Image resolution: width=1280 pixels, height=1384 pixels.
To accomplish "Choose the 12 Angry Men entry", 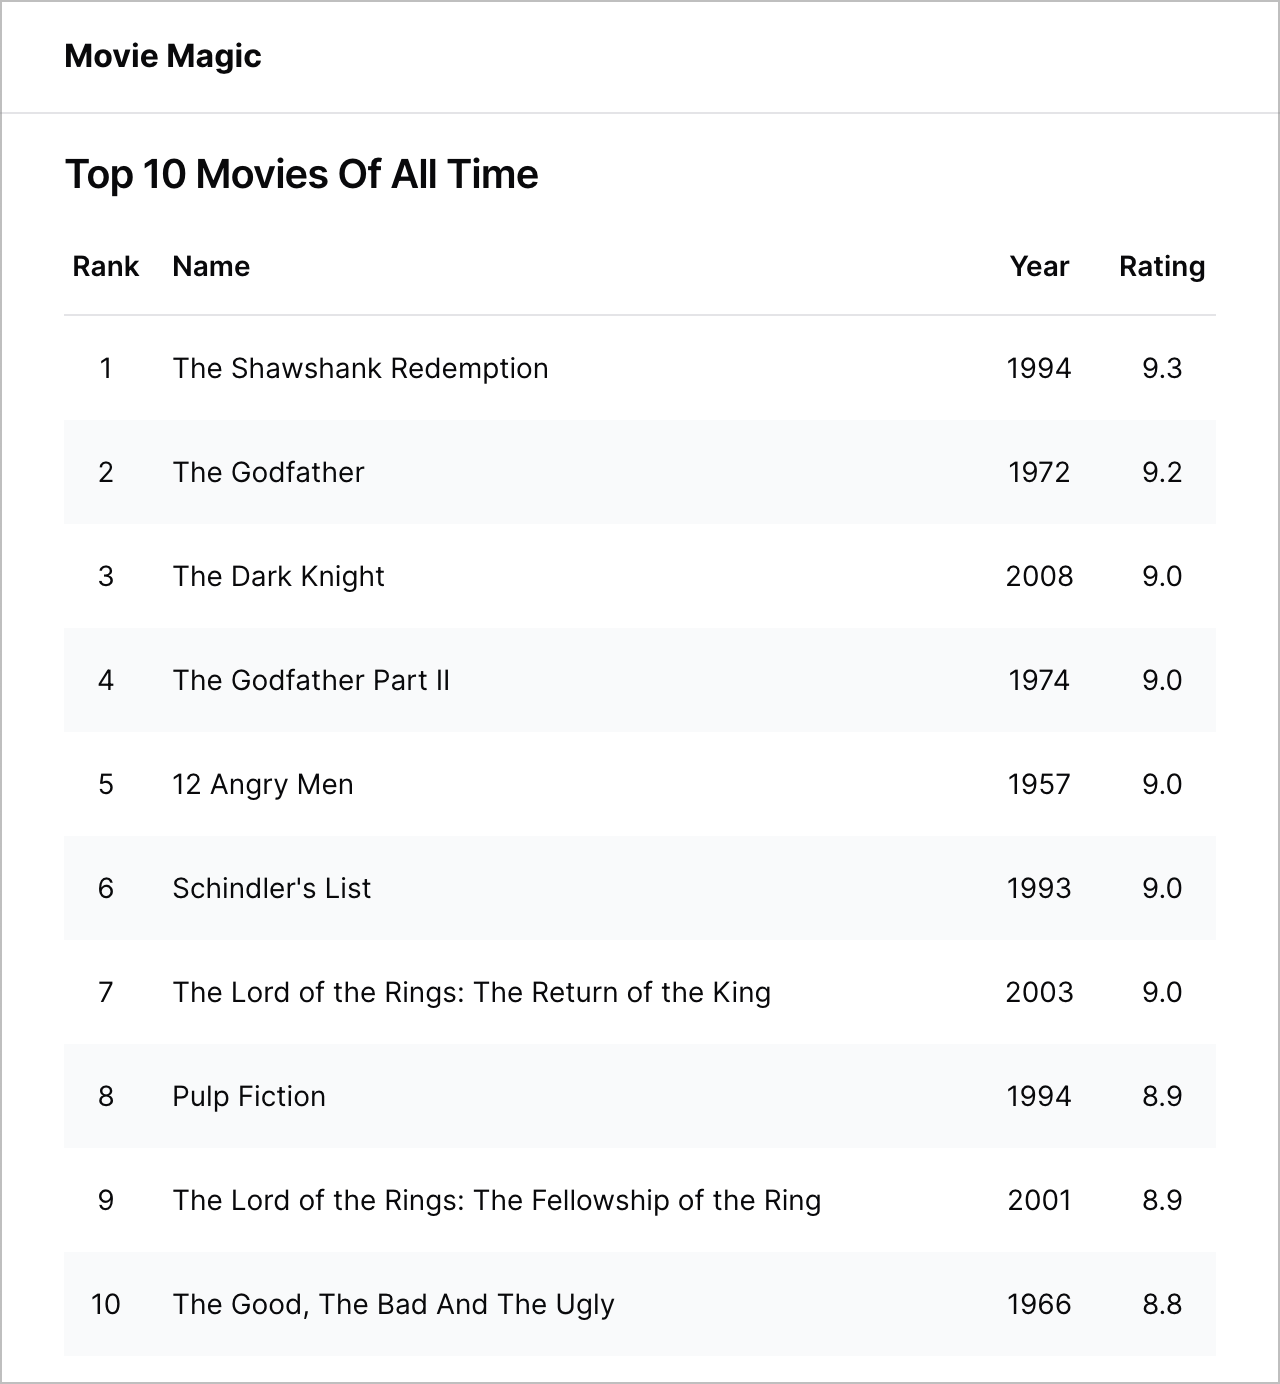I will (262, 784).
